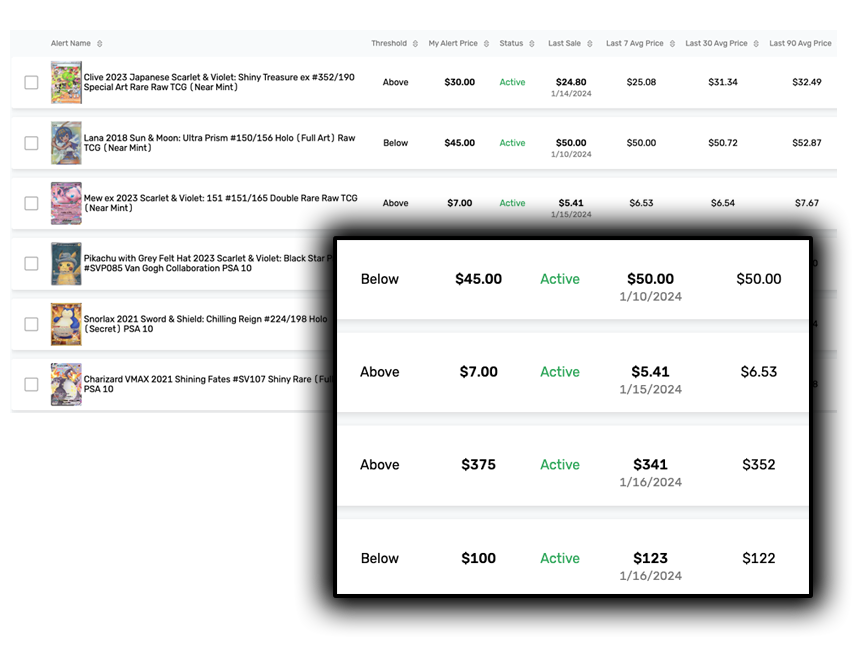Click the Alert Name column header
Screen dimensions: 858x649
point(71,43)
